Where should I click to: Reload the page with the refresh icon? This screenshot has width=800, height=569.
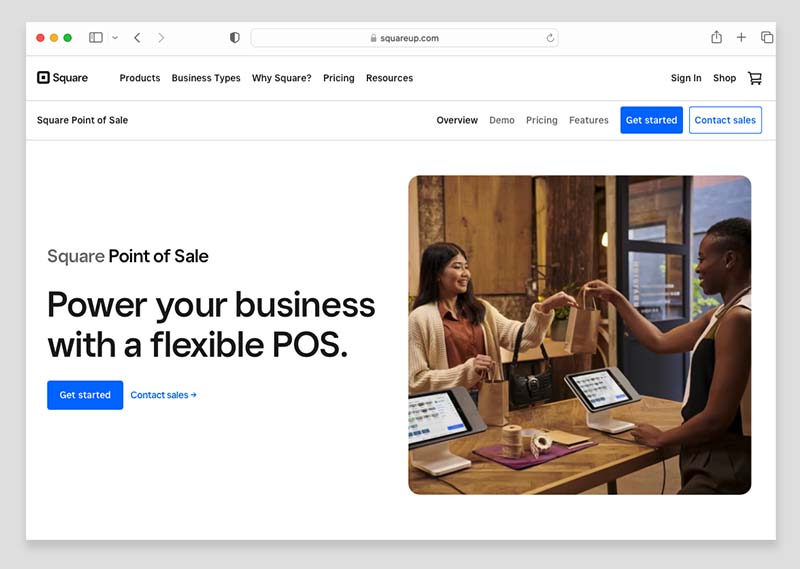point(550,38)
